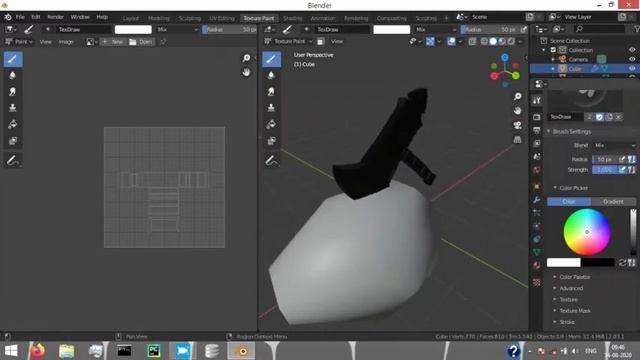The image size is (640, 360).
Task: Switch to the UV Editing workspace tab
Action: 222,18
